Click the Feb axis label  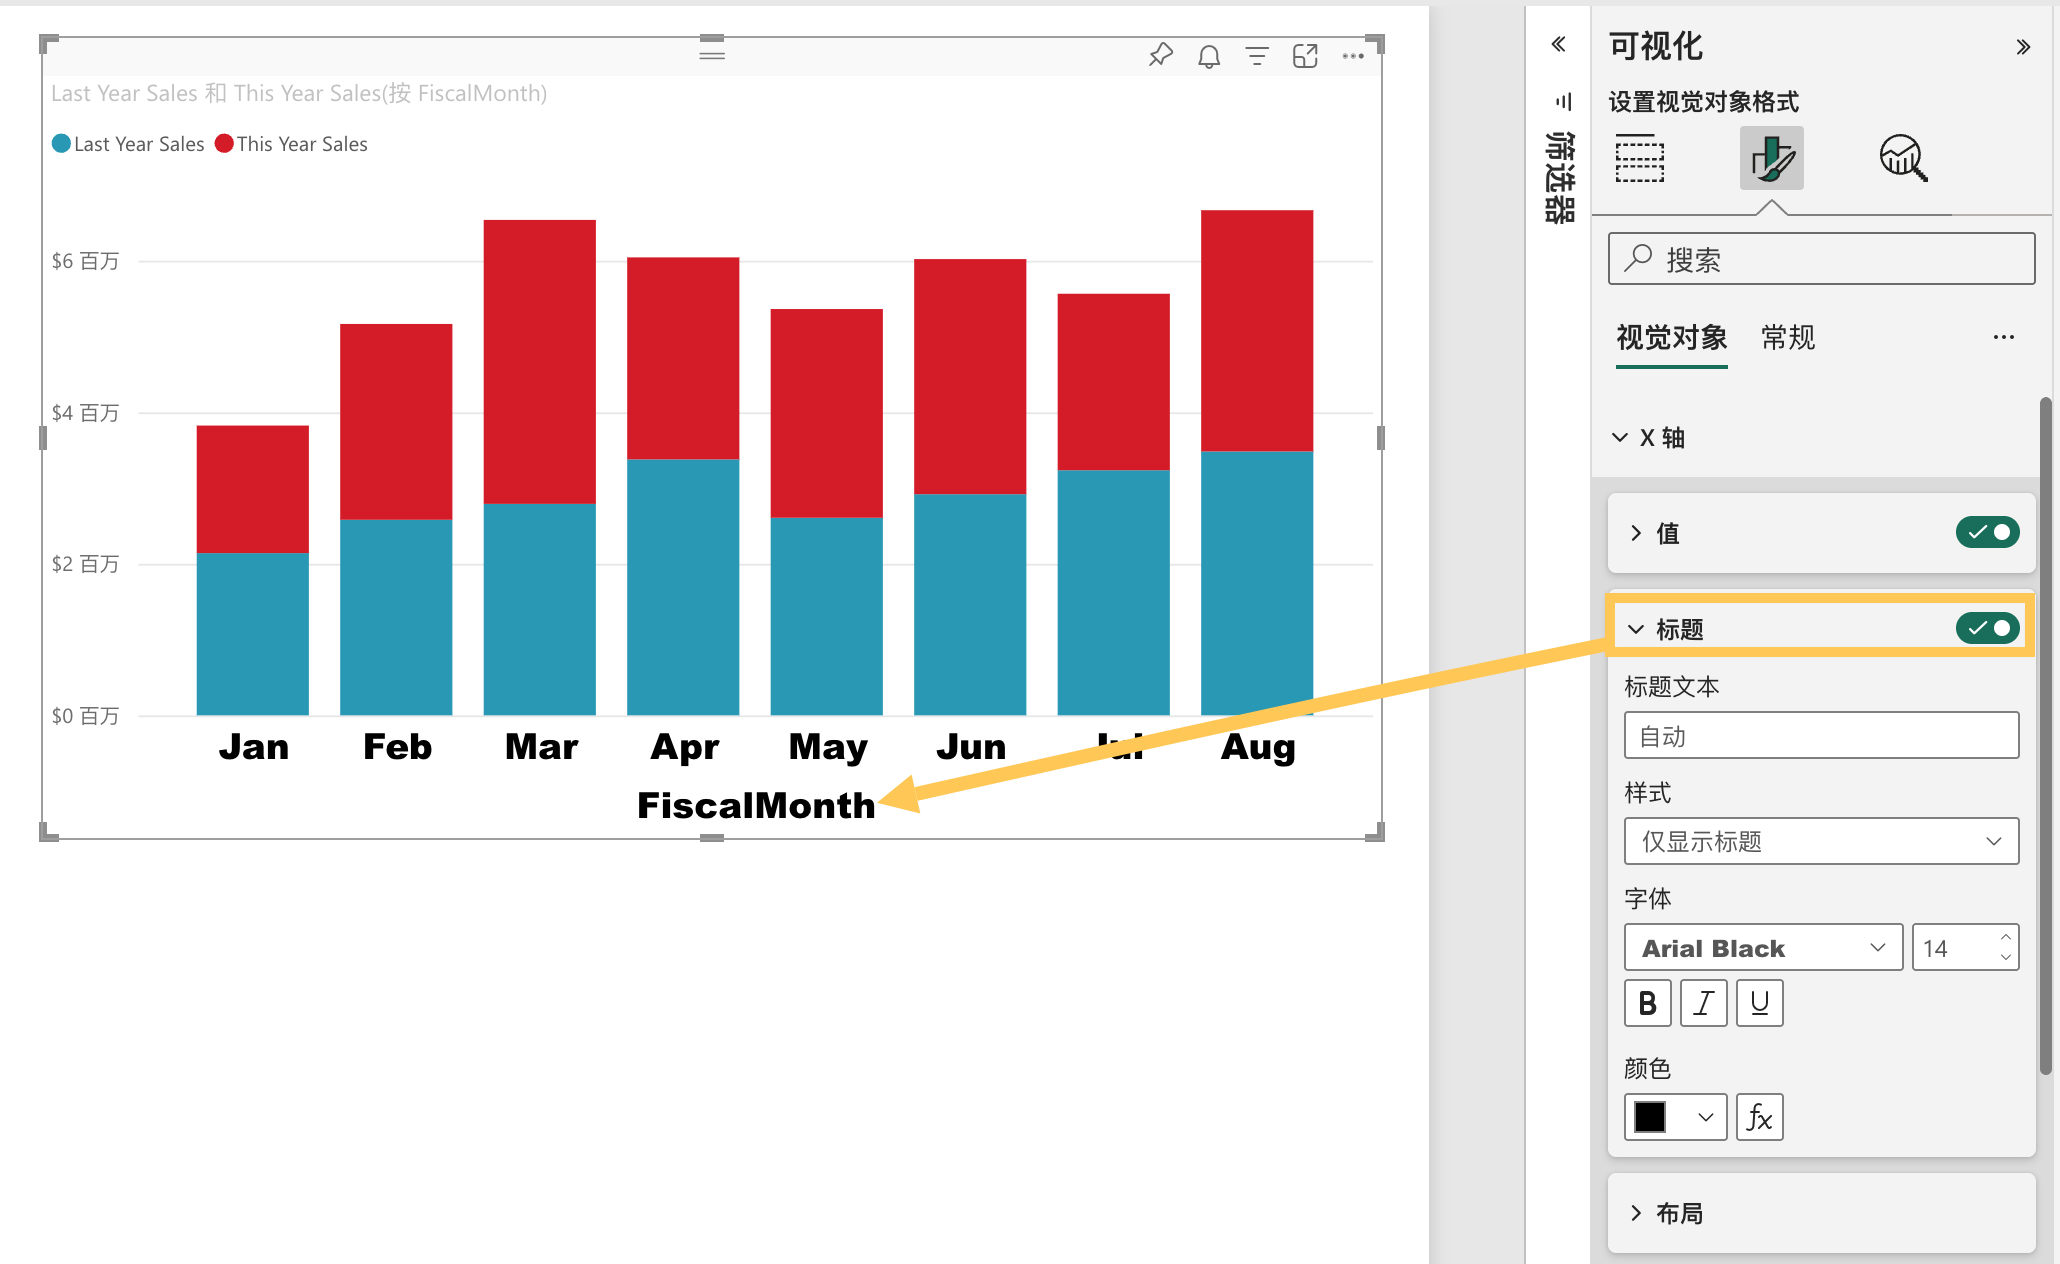click(x=397, y=747)
